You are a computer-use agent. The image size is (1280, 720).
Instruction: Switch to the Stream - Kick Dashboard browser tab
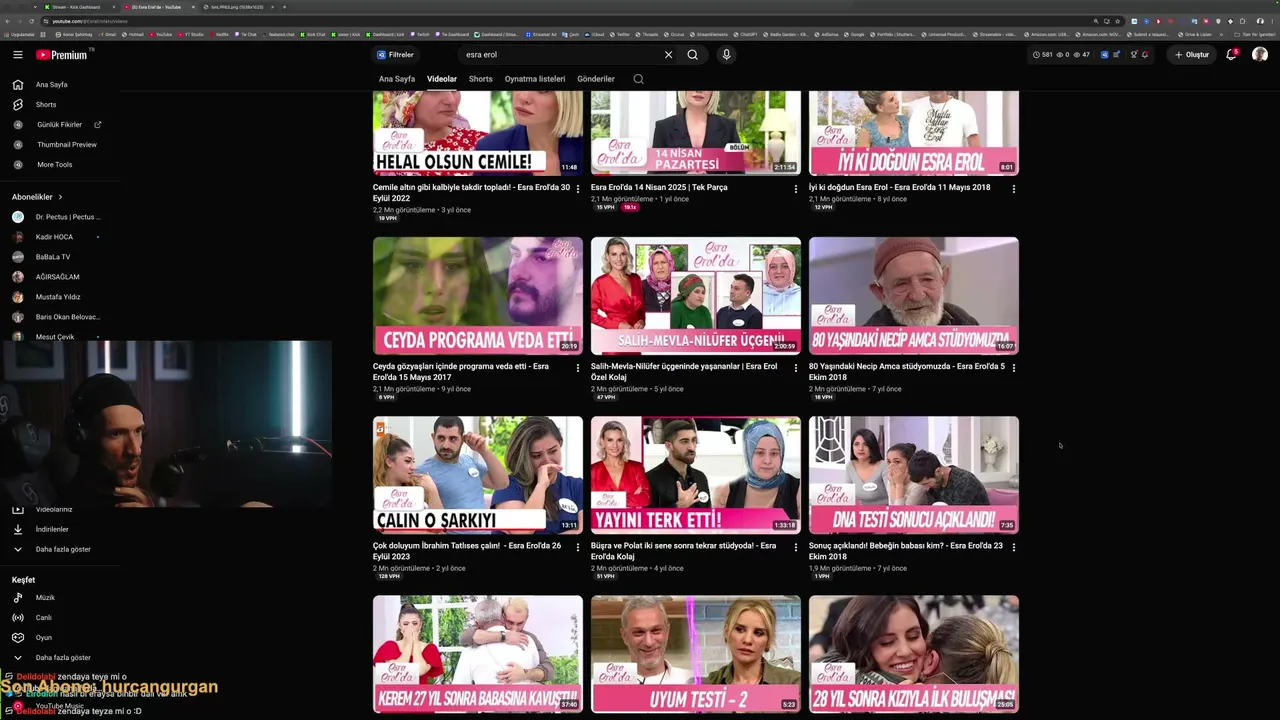click(76, 7)
